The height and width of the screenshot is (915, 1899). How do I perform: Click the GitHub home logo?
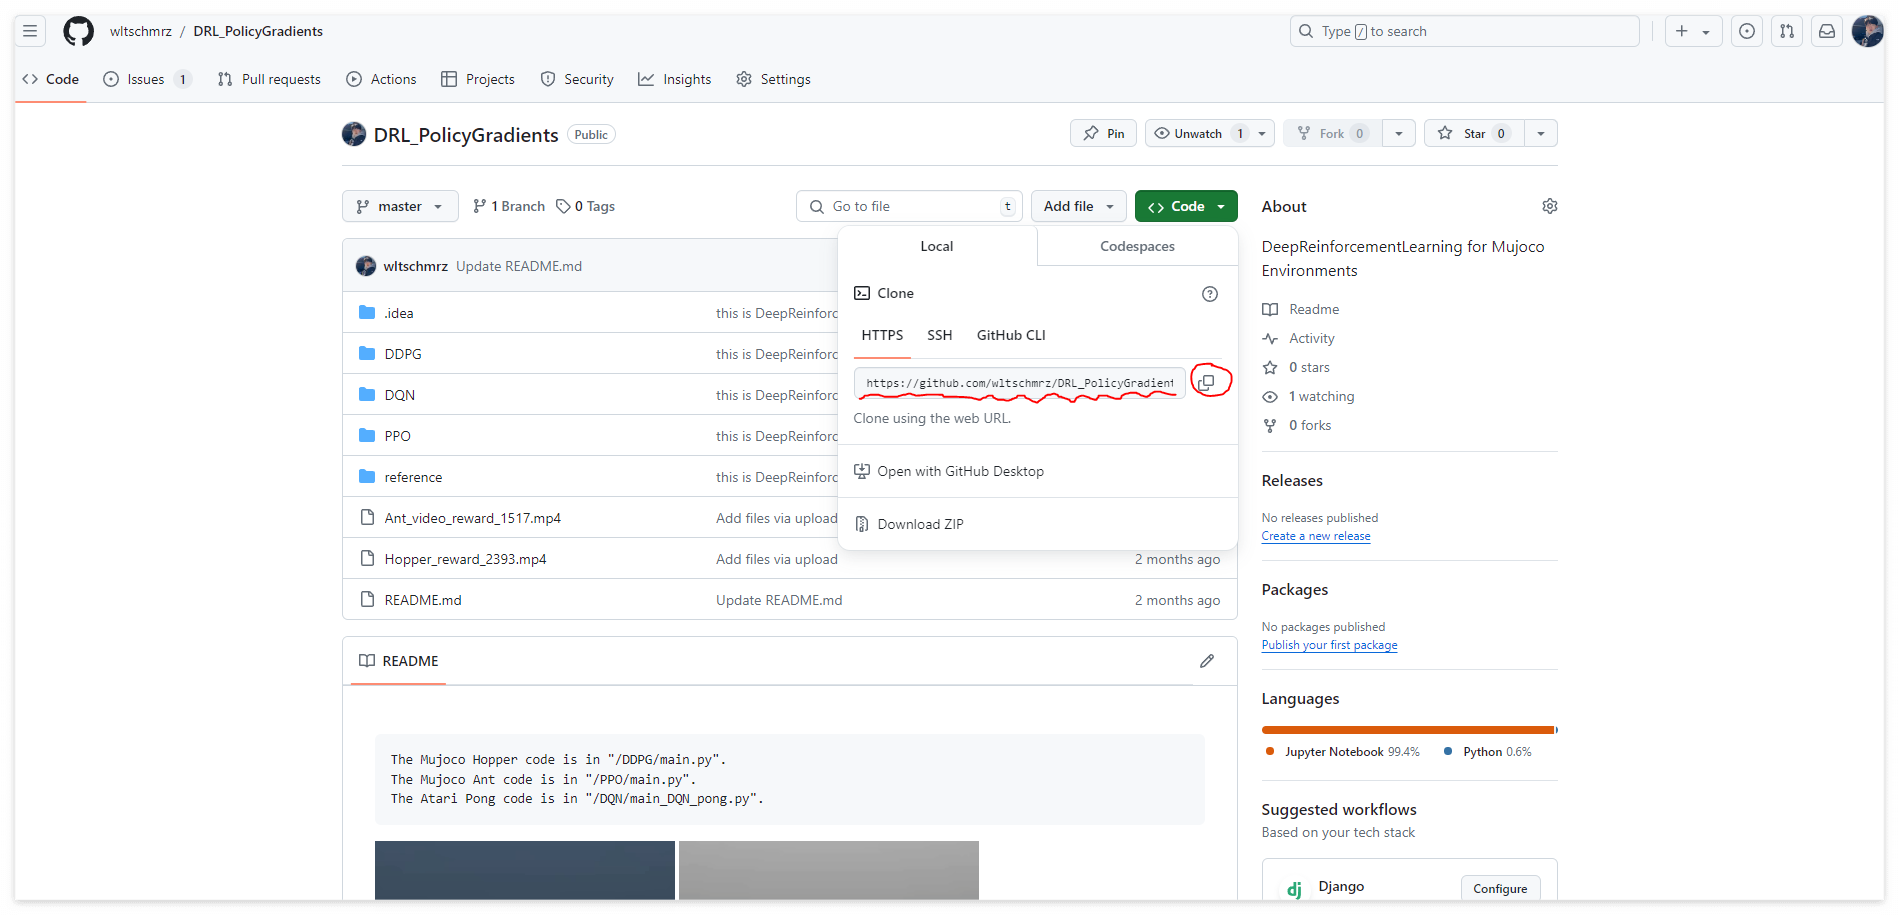(x=78, y=31)
